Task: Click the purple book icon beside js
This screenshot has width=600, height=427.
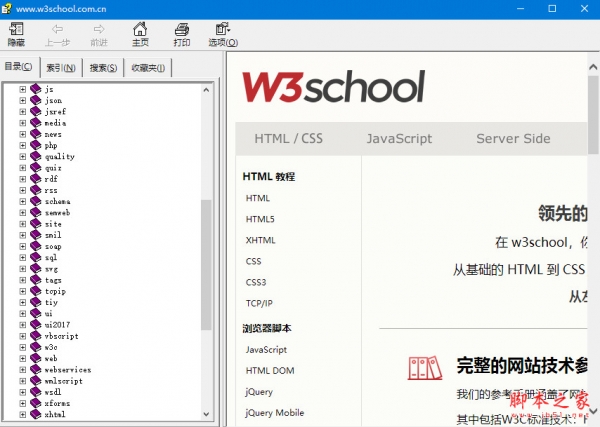Action: click(36, 89)
